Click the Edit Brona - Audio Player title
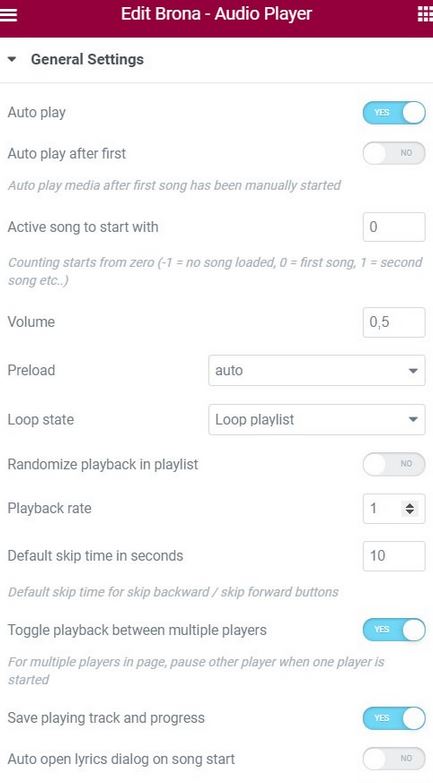The image size is (433, 783). (216, 14)
